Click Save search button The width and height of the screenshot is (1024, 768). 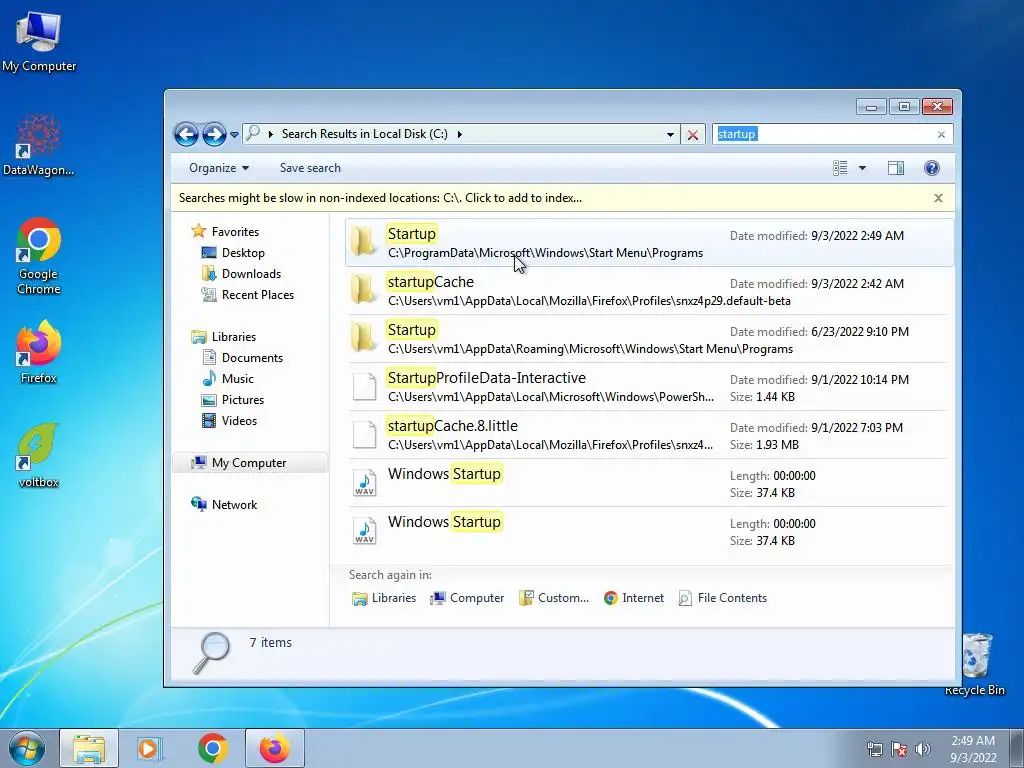(x=310, y=168)
